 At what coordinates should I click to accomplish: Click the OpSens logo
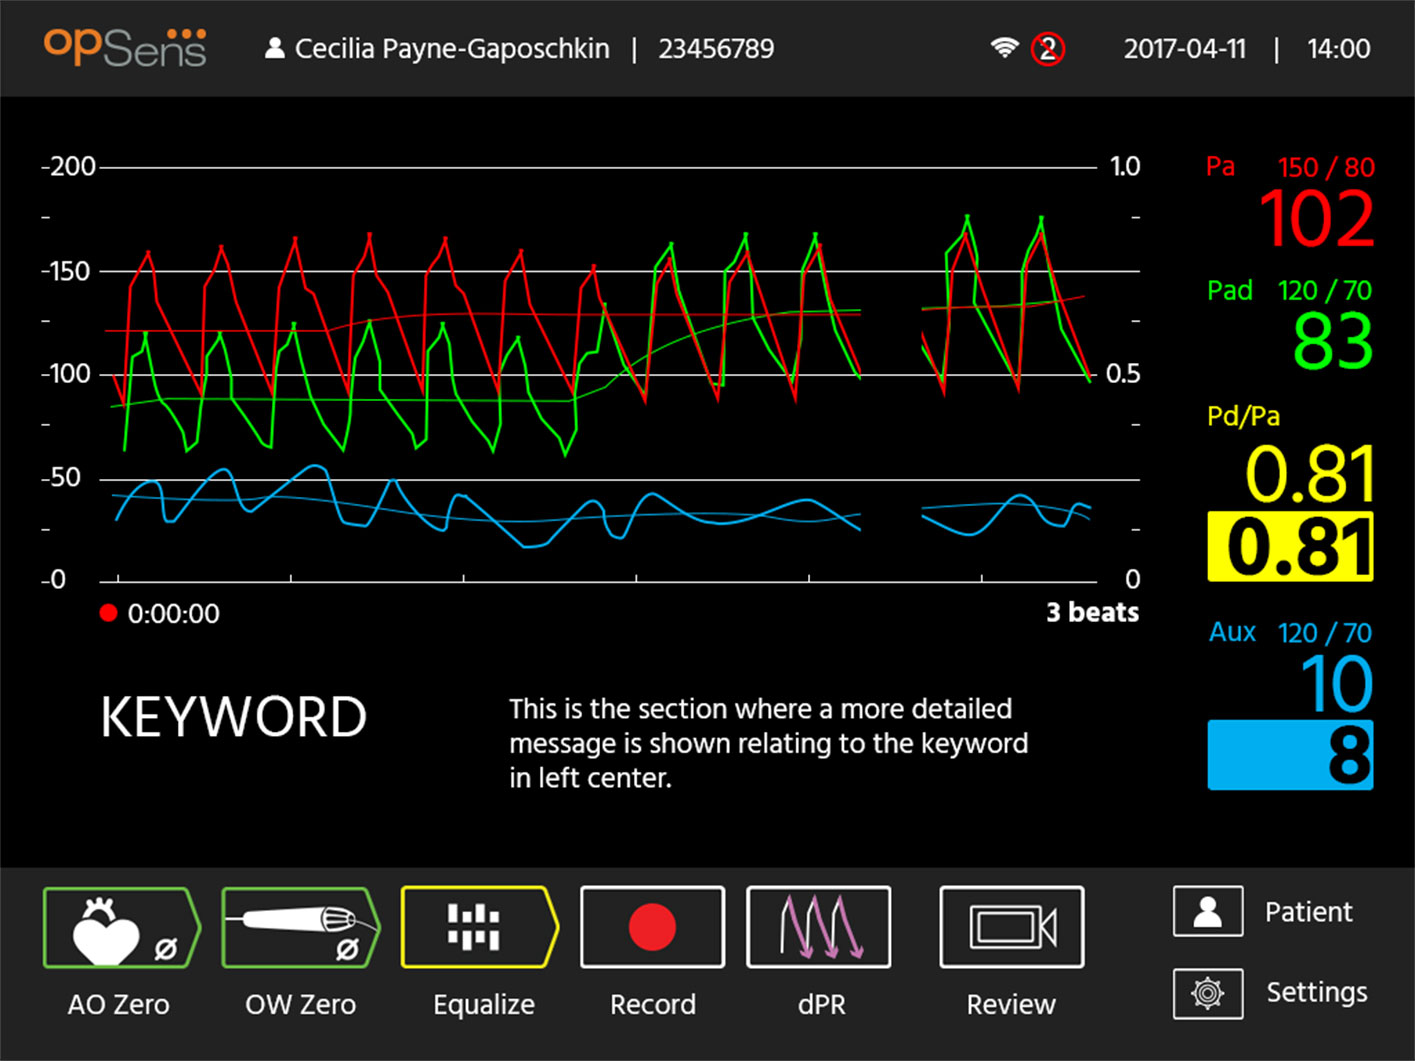[126, 47]
